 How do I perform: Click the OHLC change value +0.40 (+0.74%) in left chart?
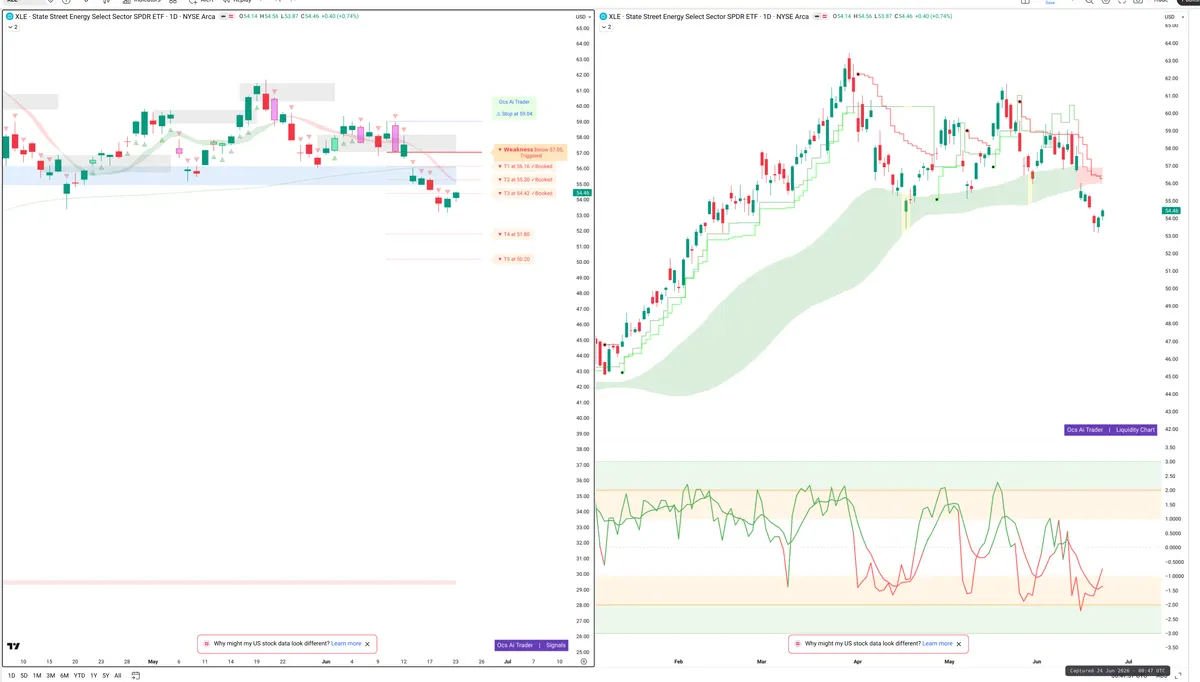point(338,17)
